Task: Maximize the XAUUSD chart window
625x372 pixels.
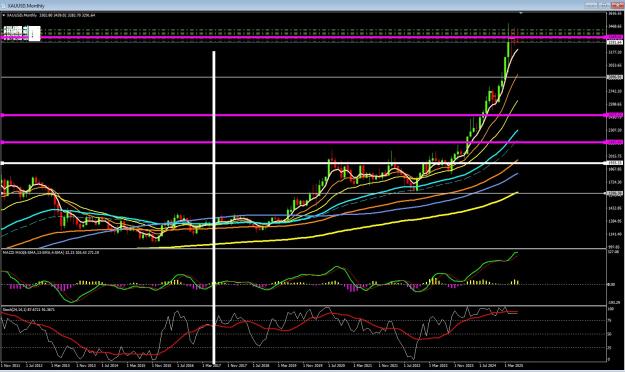Action: 604,5
